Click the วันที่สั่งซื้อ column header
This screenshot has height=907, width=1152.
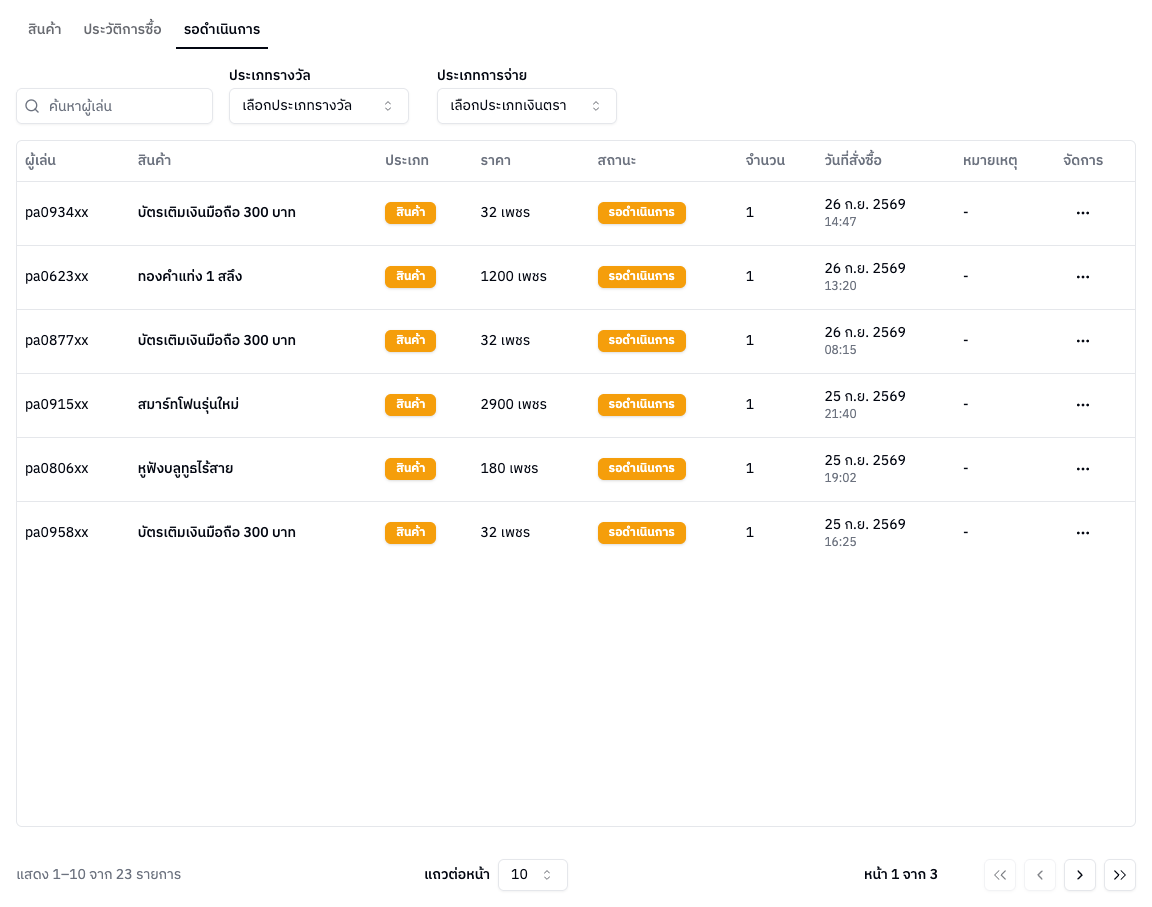(x=853, y=160)
